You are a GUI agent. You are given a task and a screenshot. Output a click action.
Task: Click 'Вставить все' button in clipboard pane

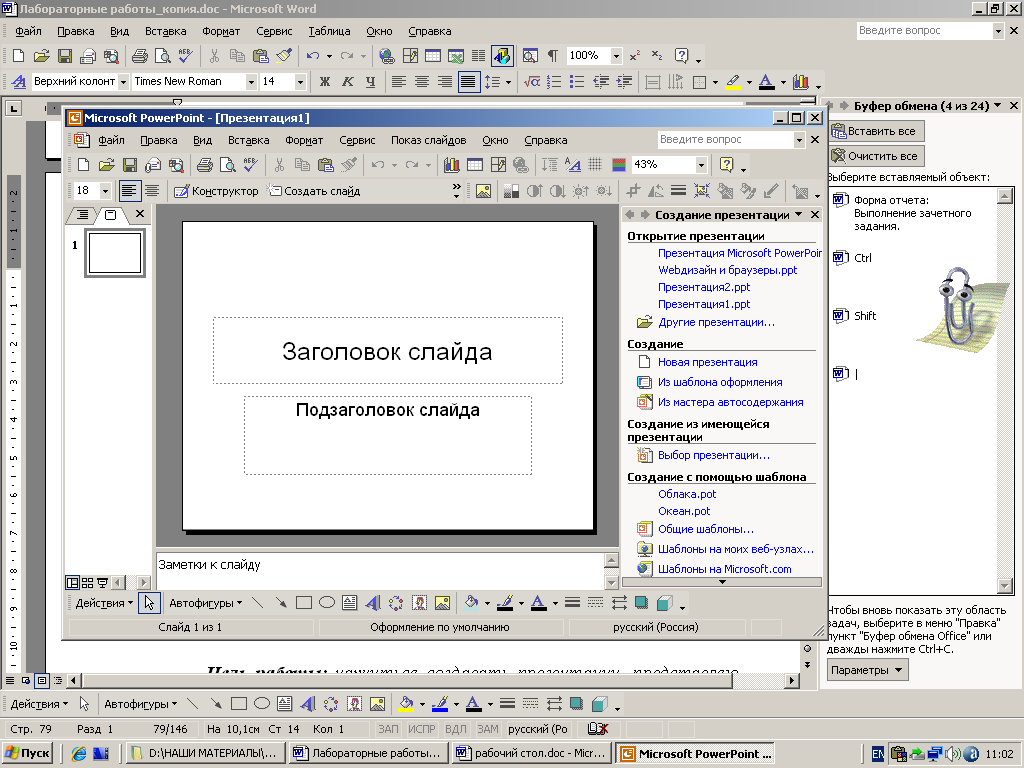876,131
